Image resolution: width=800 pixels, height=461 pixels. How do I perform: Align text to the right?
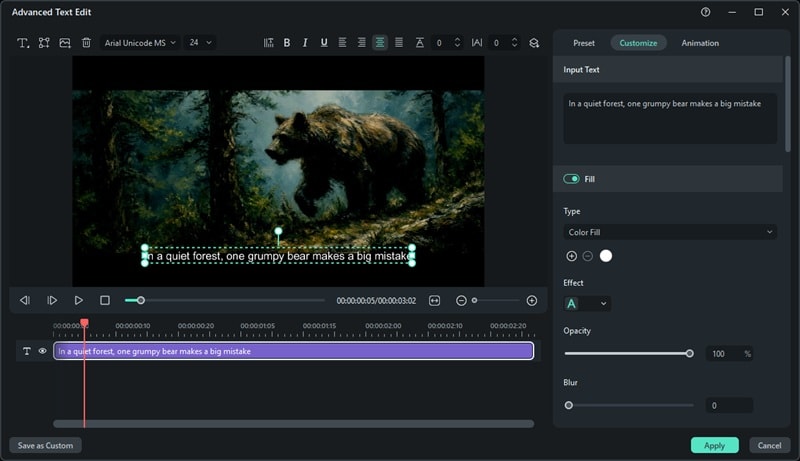point(361,43)
